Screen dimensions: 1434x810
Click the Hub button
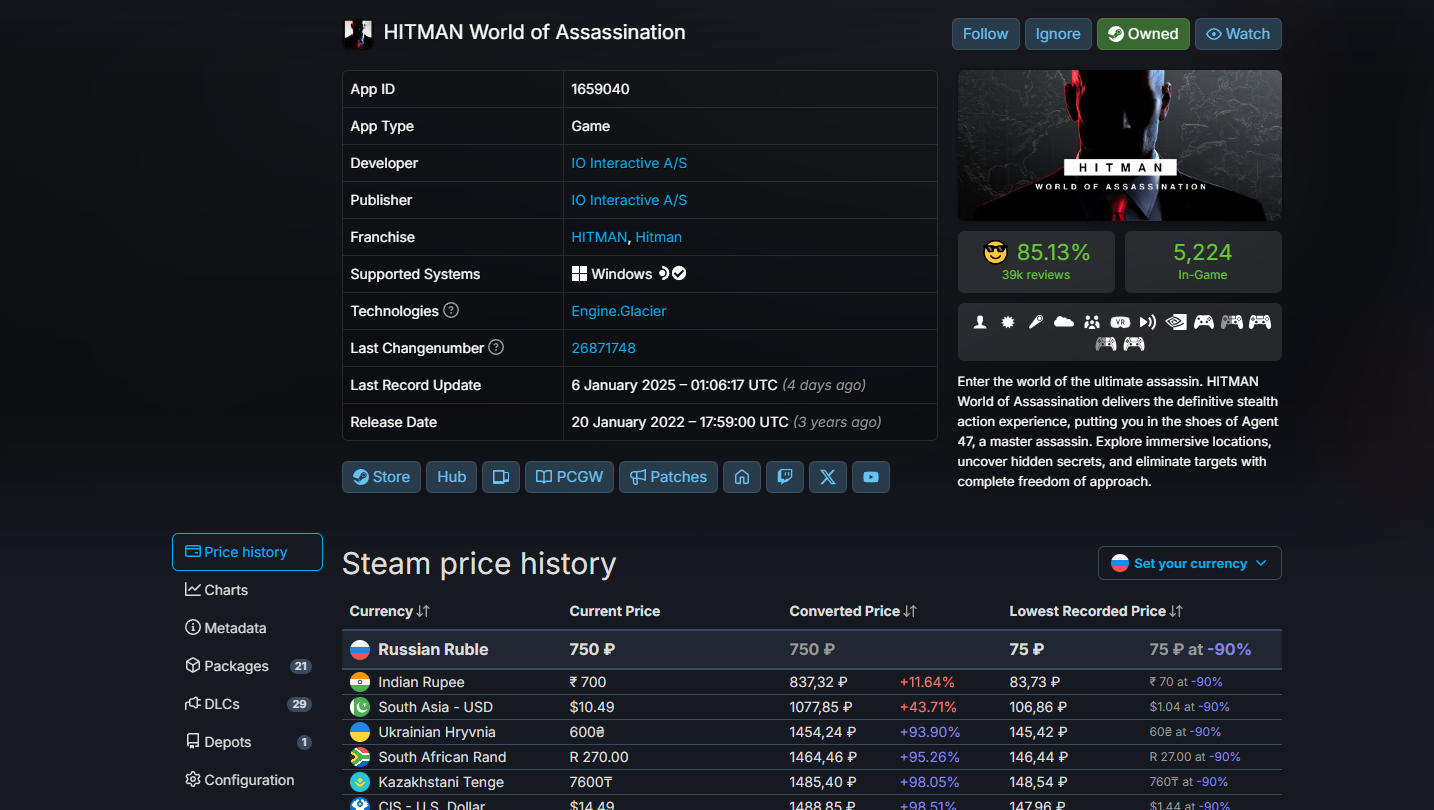click(x=451, y=477)
